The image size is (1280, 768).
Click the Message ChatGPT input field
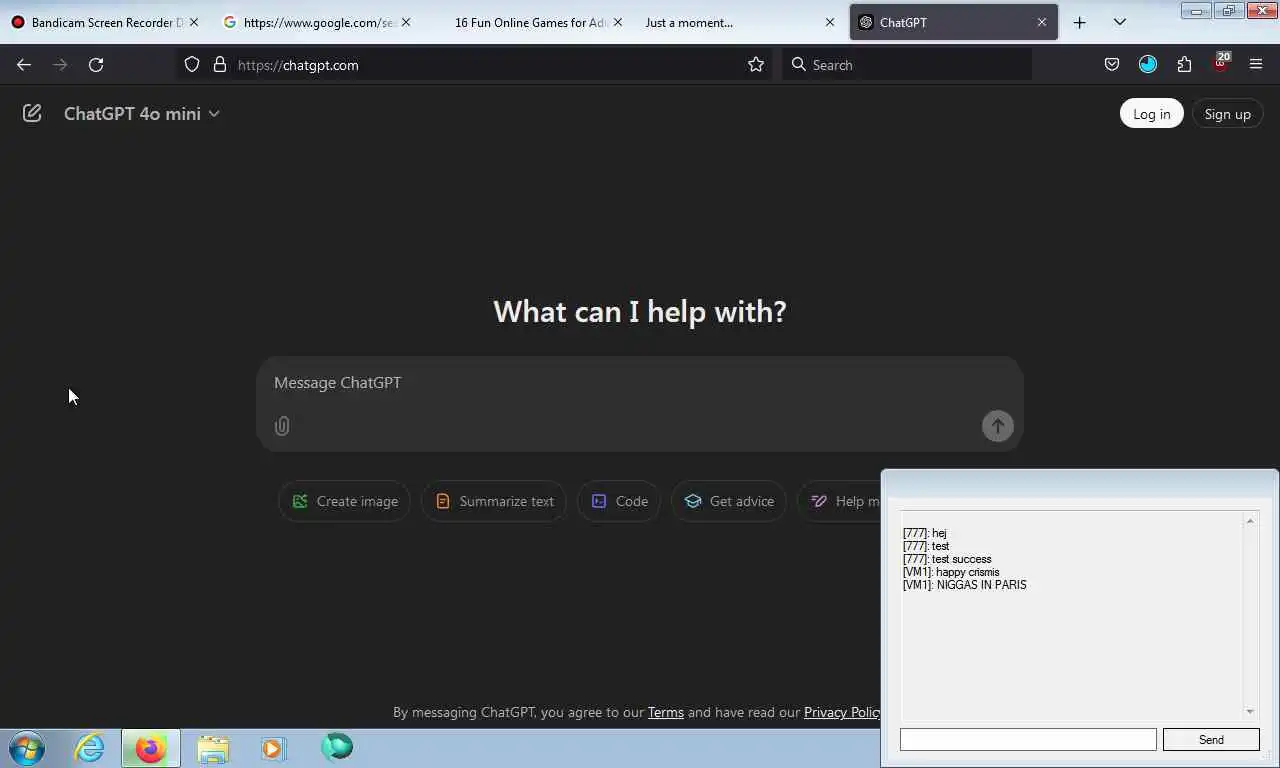coord(640,383)
